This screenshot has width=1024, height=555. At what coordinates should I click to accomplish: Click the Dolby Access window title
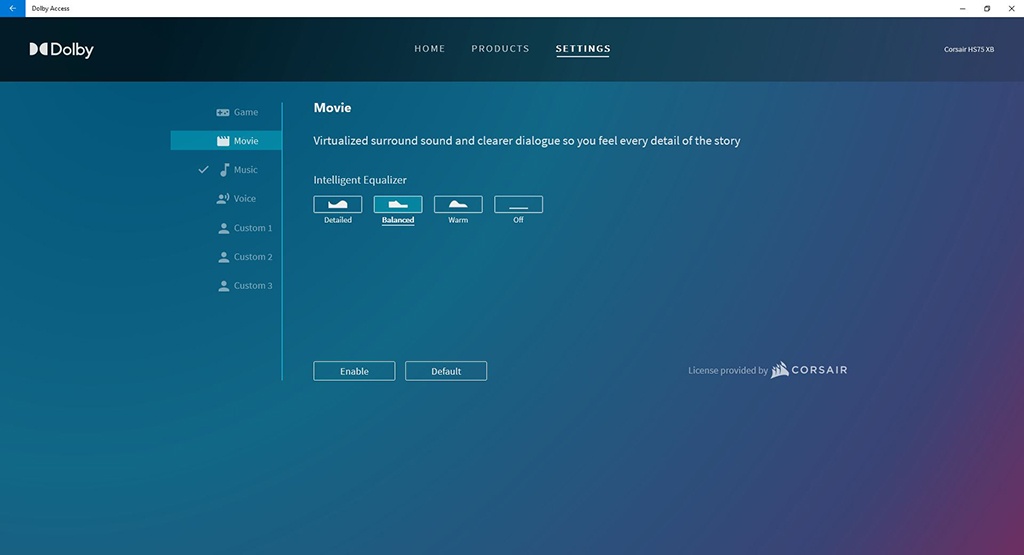50,8
